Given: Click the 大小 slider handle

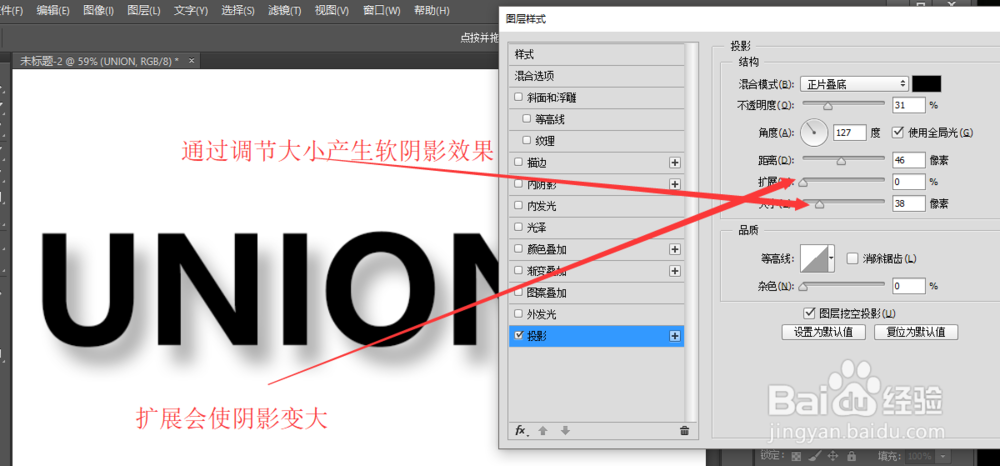Looking at the screenshot, I should click(820, 205).
